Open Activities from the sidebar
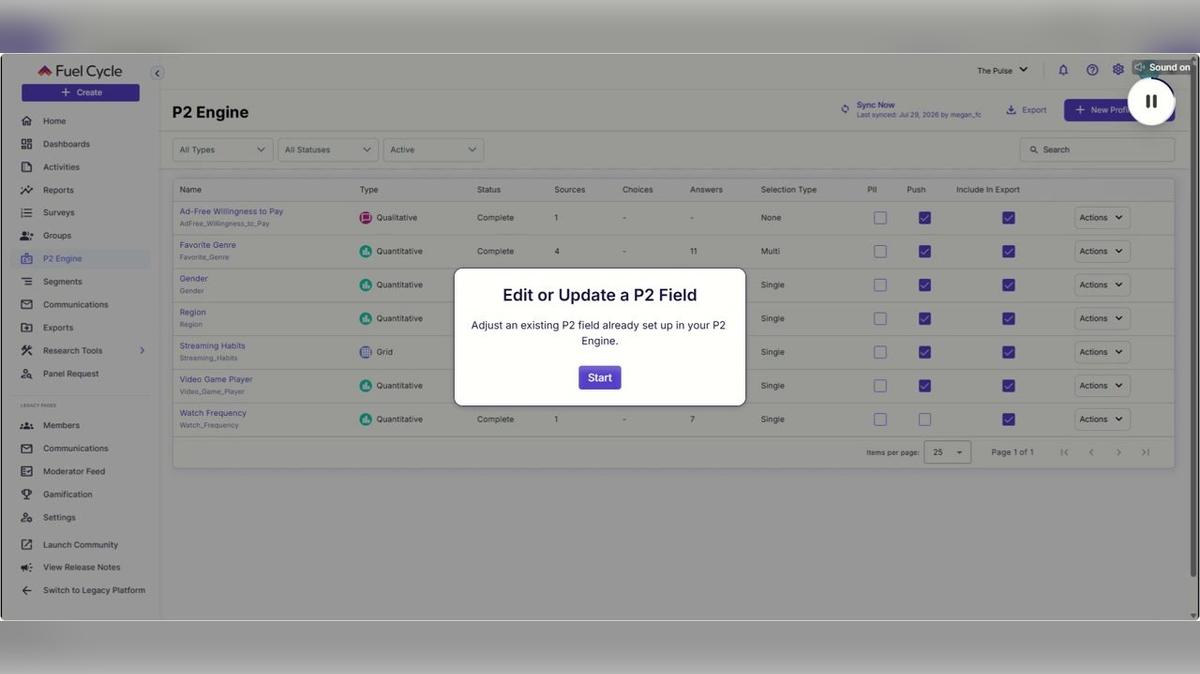The width and height of the screenshot is (1200, 674). coord(61,167)
